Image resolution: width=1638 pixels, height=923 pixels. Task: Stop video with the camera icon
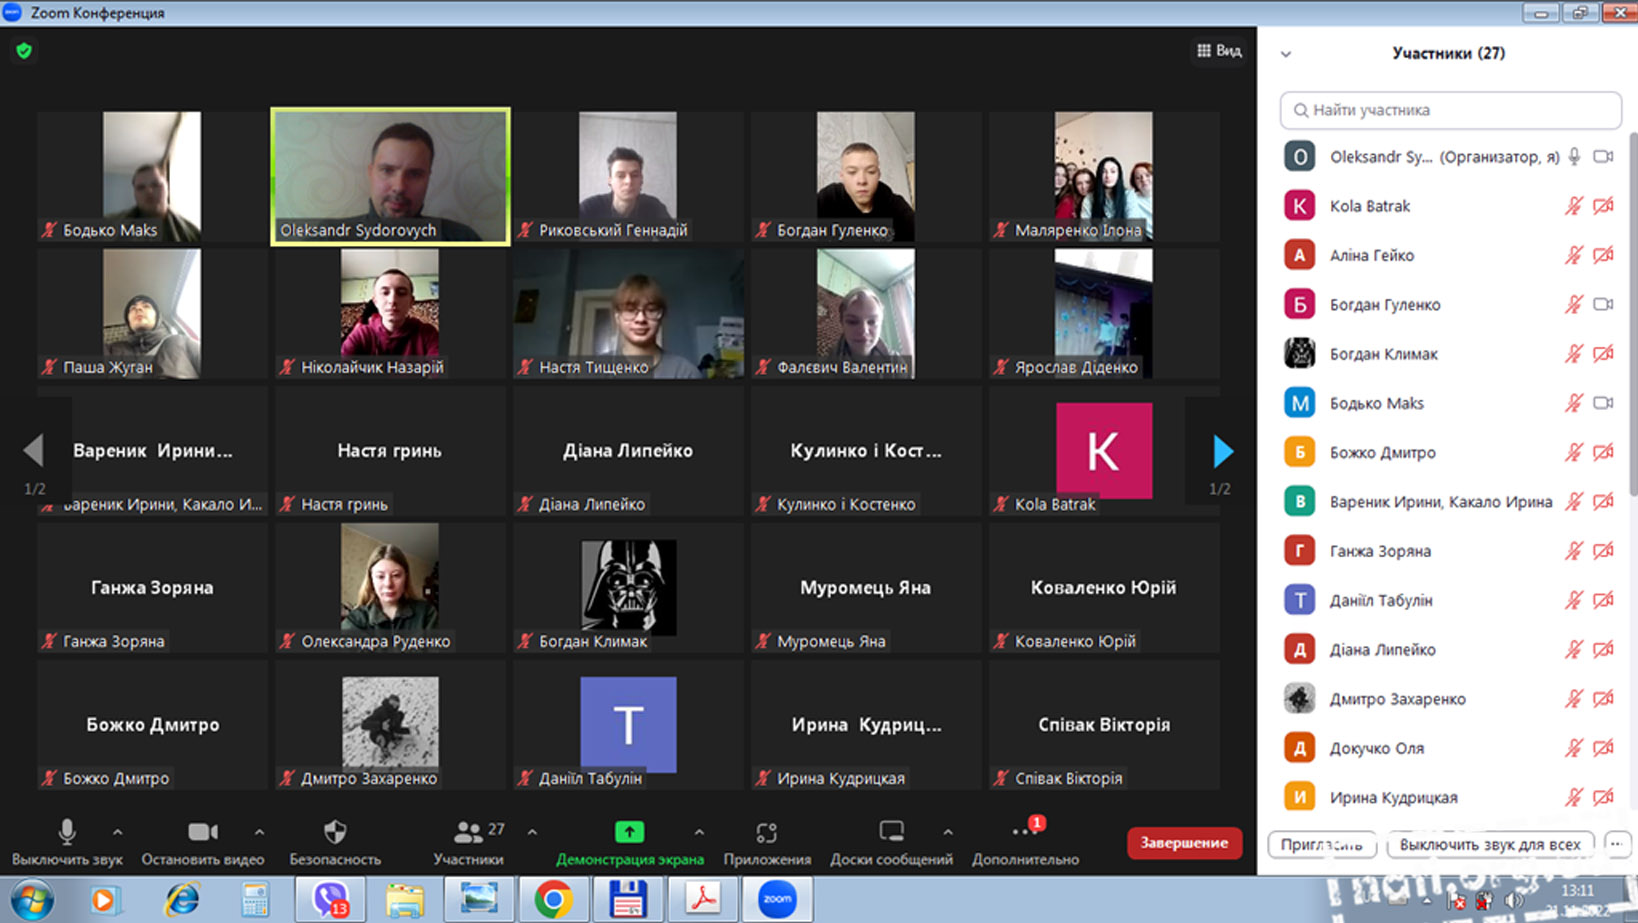pyautogui.click(x=203, y=832)
